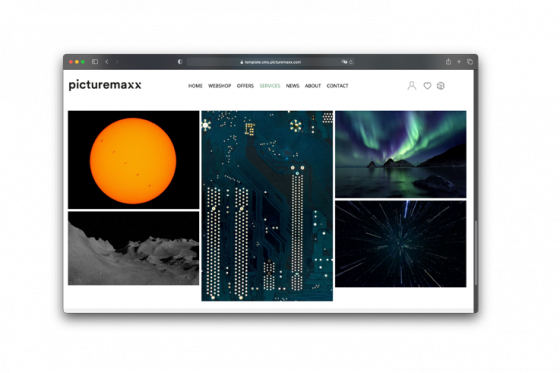The width and height of the screenshot is (560, 373).
Task: Click the Share icon in Safari toolbar
Action: pos(448,61)
